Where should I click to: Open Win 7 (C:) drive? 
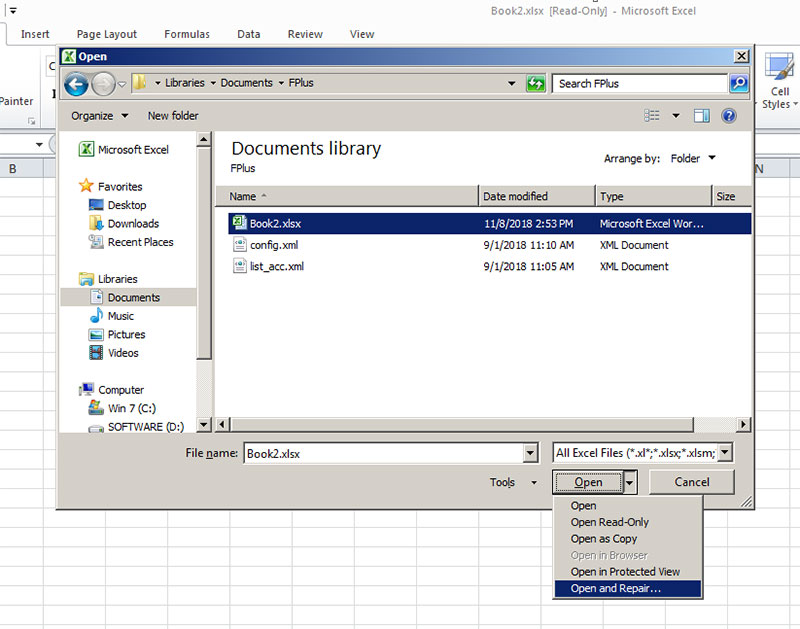point(122,408)
